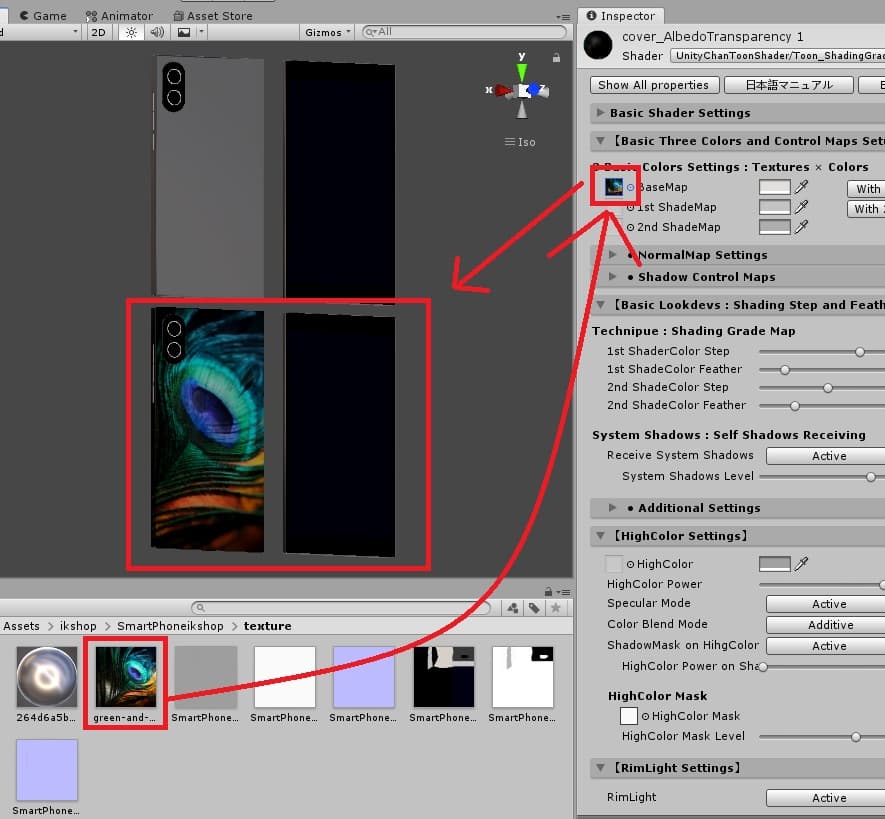Switch to the Animator tab
Viewport: 885px width, 819px height.
[x=119, y=16]
